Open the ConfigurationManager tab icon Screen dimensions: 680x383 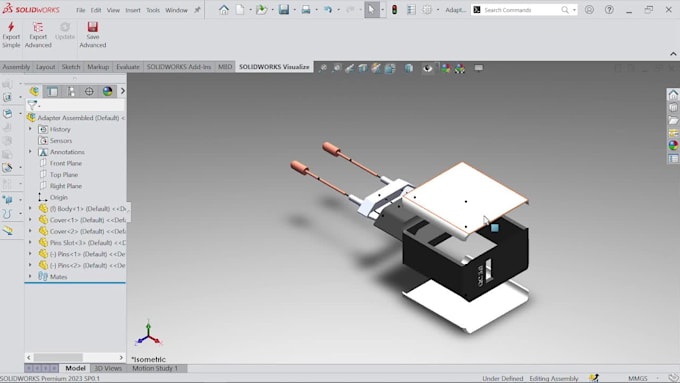coord(71,91)
